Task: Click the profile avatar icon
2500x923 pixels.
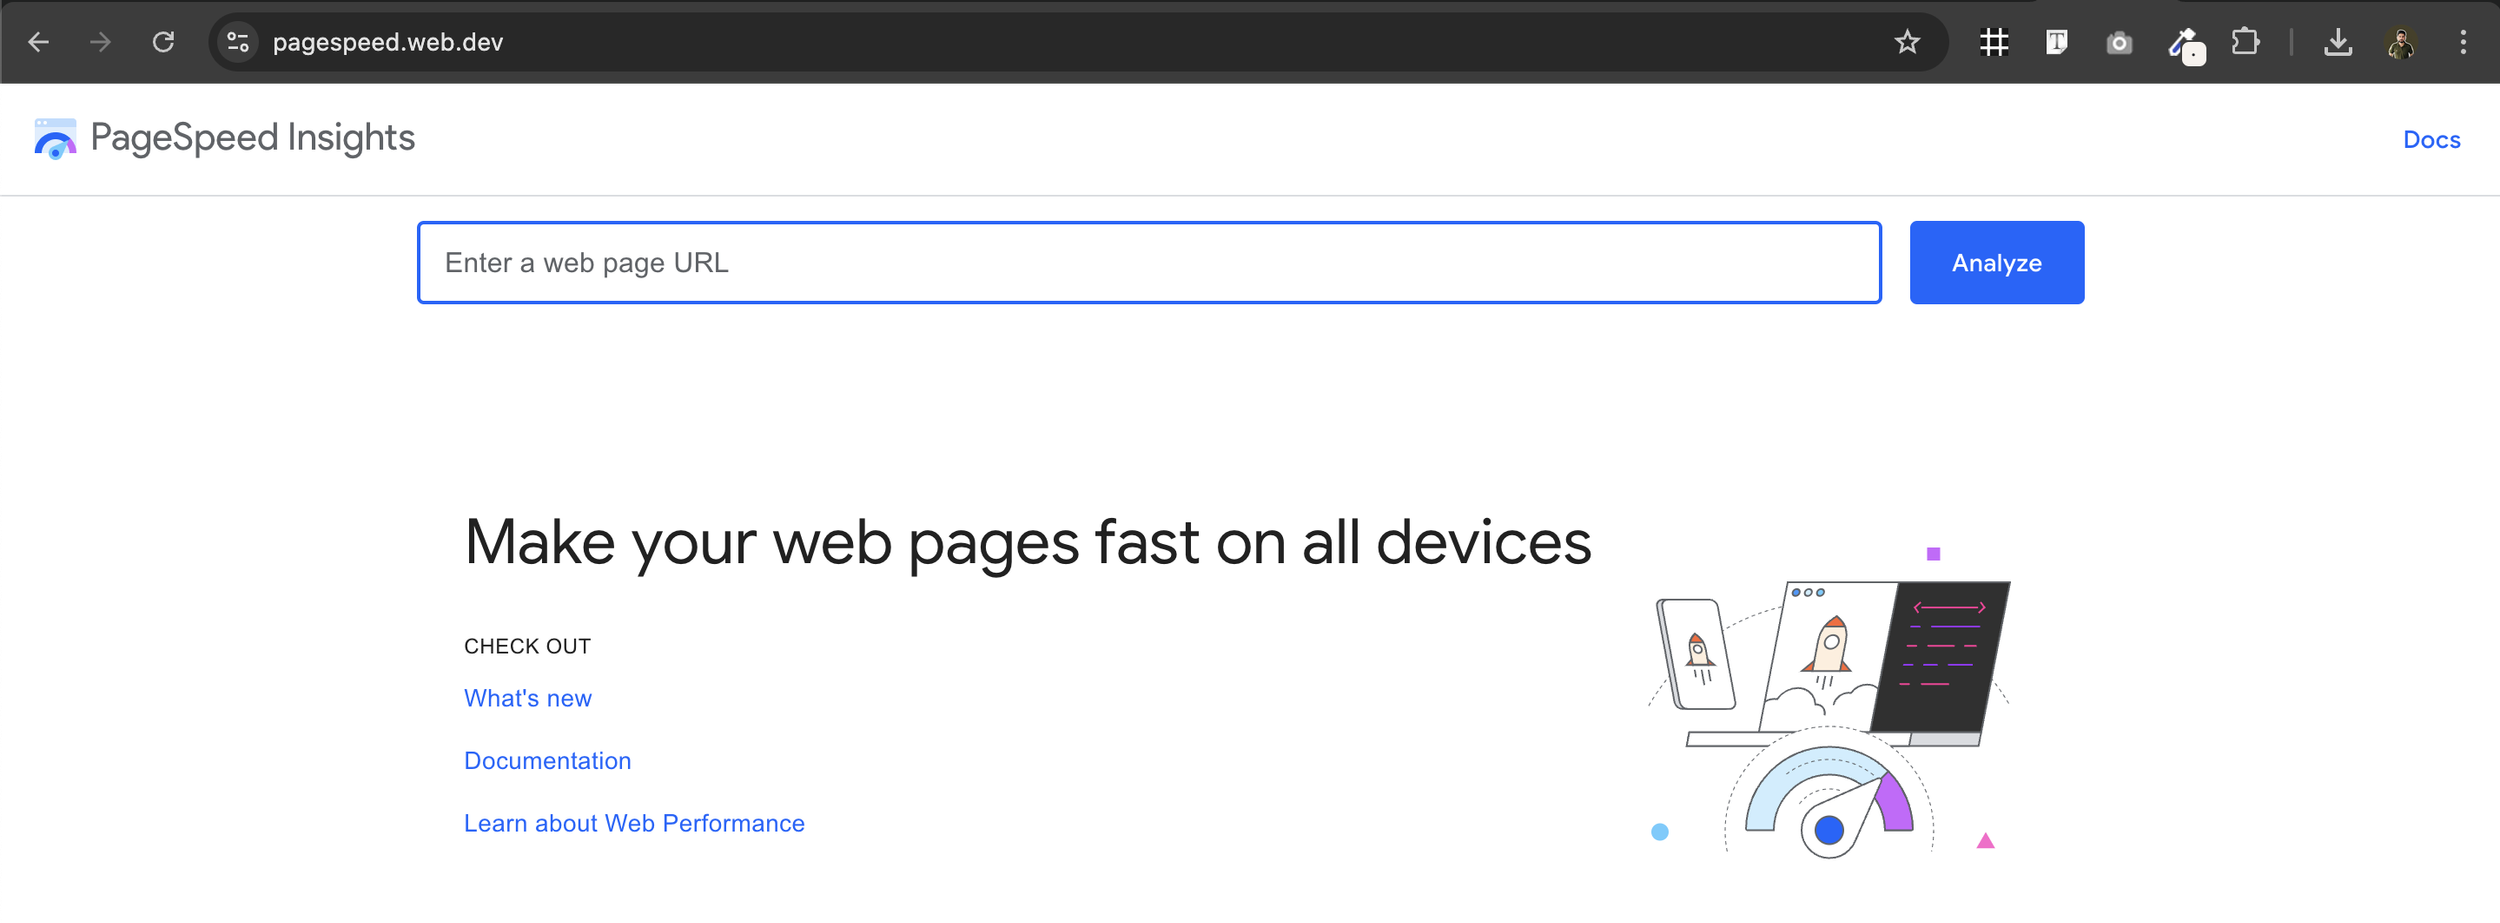Action: click(2401, 42)
